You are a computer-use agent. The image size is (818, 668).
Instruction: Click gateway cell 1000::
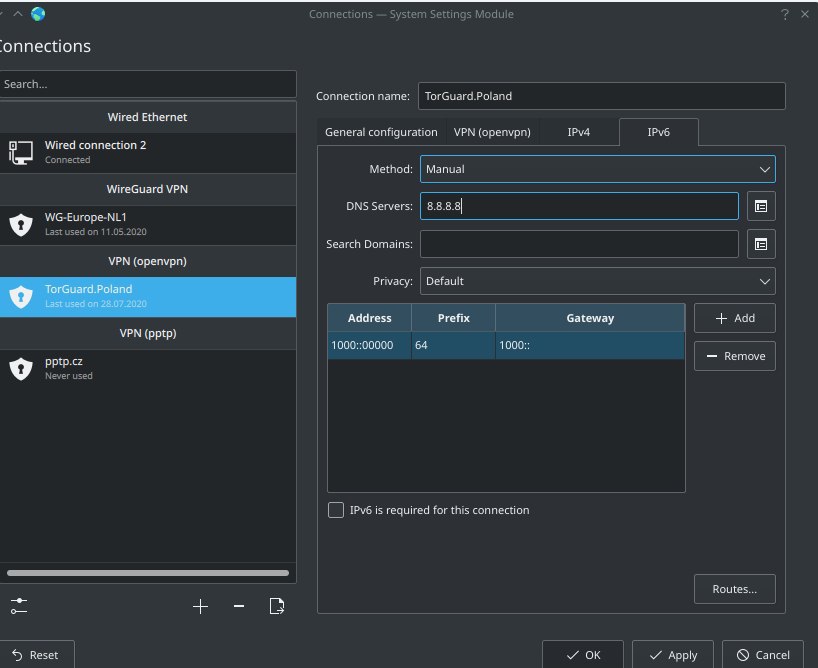pos(590,345)
